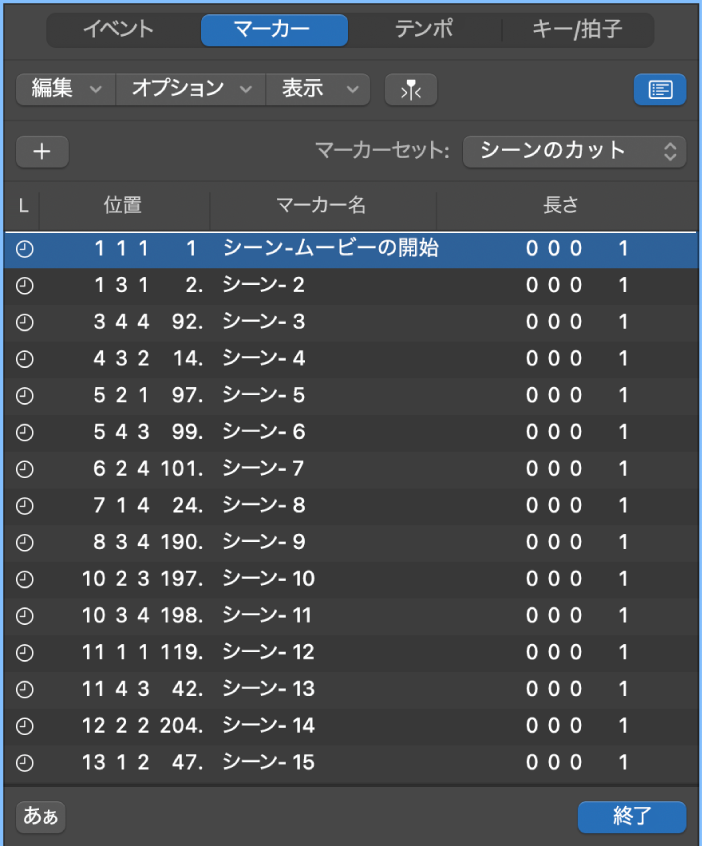Select the catch playhead icon in the toolbar
The height and width of the screenshot is (846, 702).
410,89
